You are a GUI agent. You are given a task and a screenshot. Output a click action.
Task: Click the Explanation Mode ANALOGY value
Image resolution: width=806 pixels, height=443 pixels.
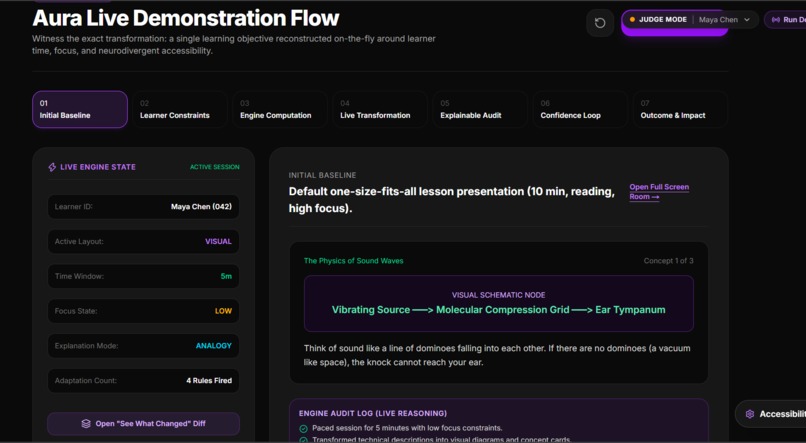(x=213, y=346)
